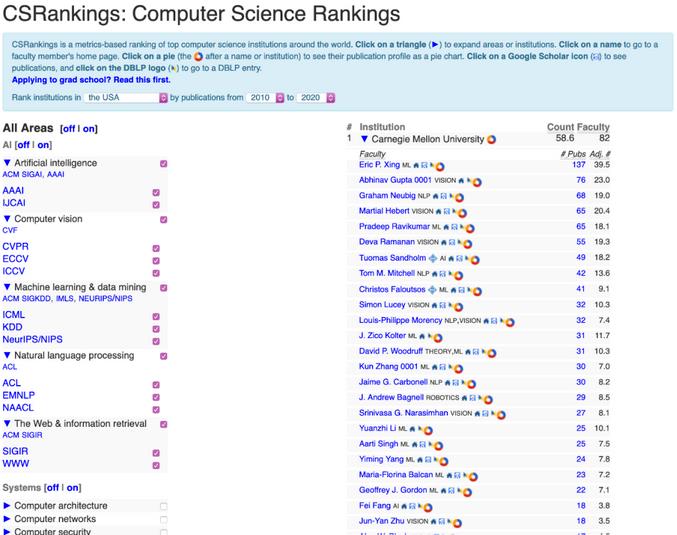Open Tom M. Mitchell's home page icon

435,274
